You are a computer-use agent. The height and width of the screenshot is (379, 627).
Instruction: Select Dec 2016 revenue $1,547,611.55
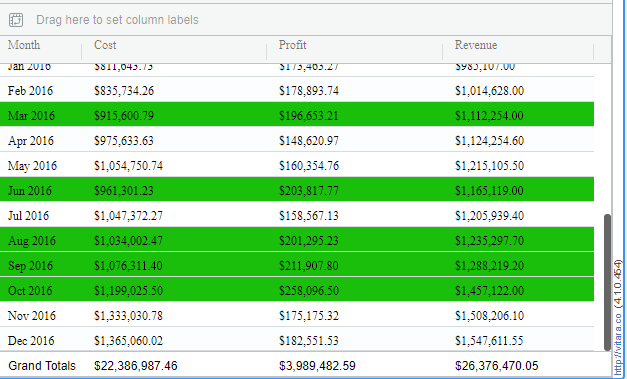489,341
